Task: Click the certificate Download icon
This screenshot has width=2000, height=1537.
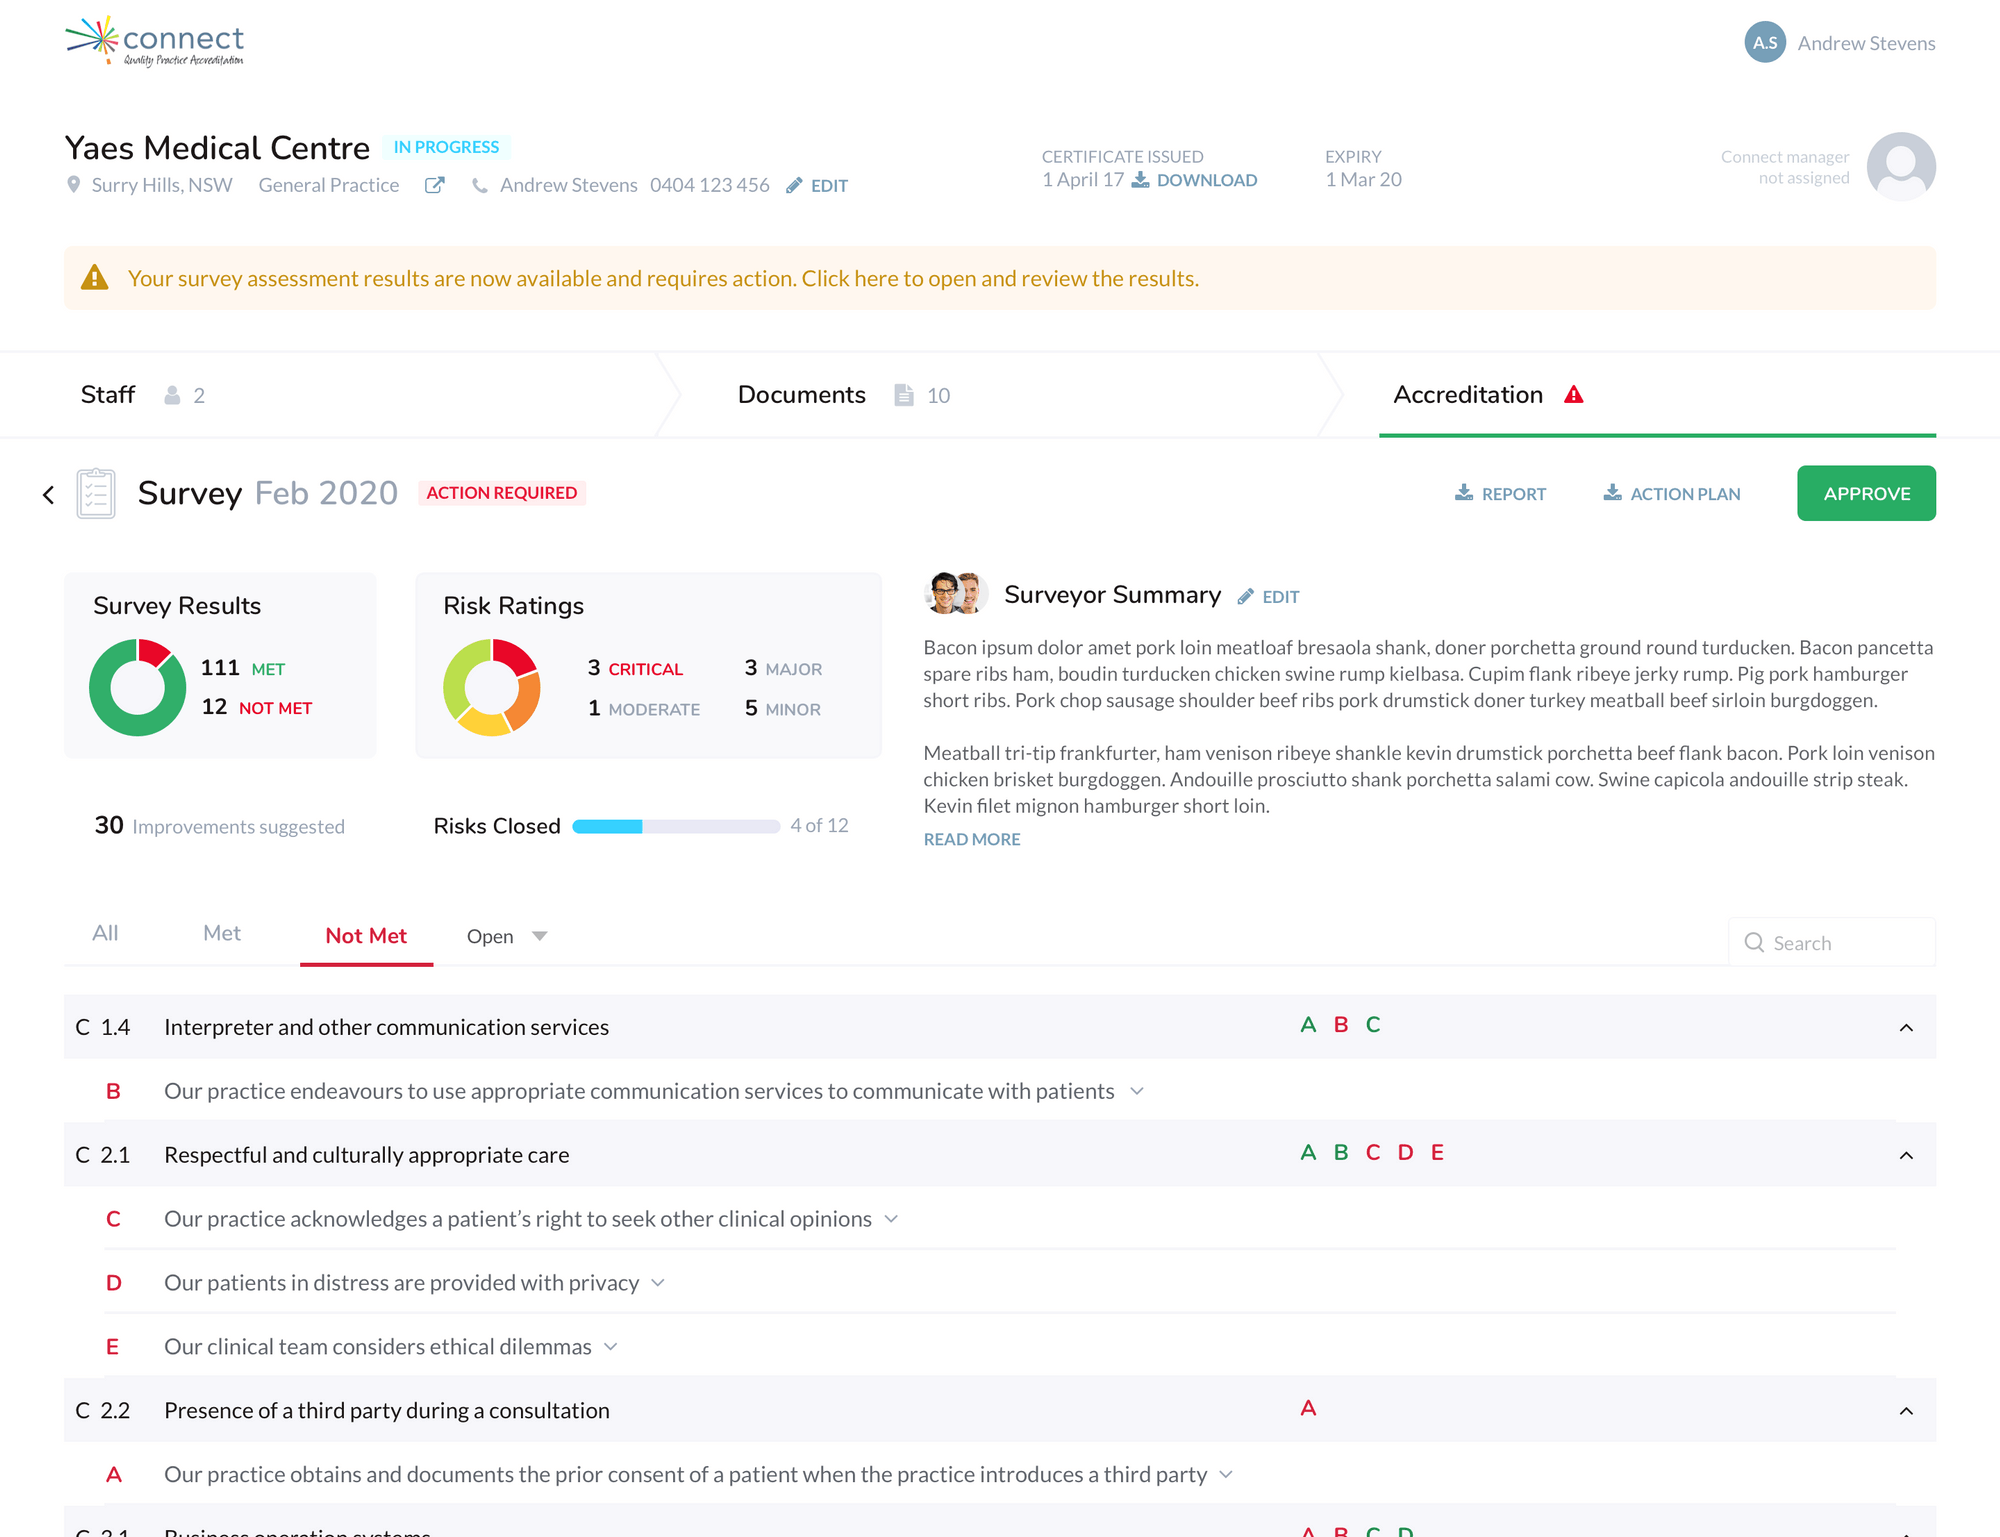Action: pos(1141,180)
